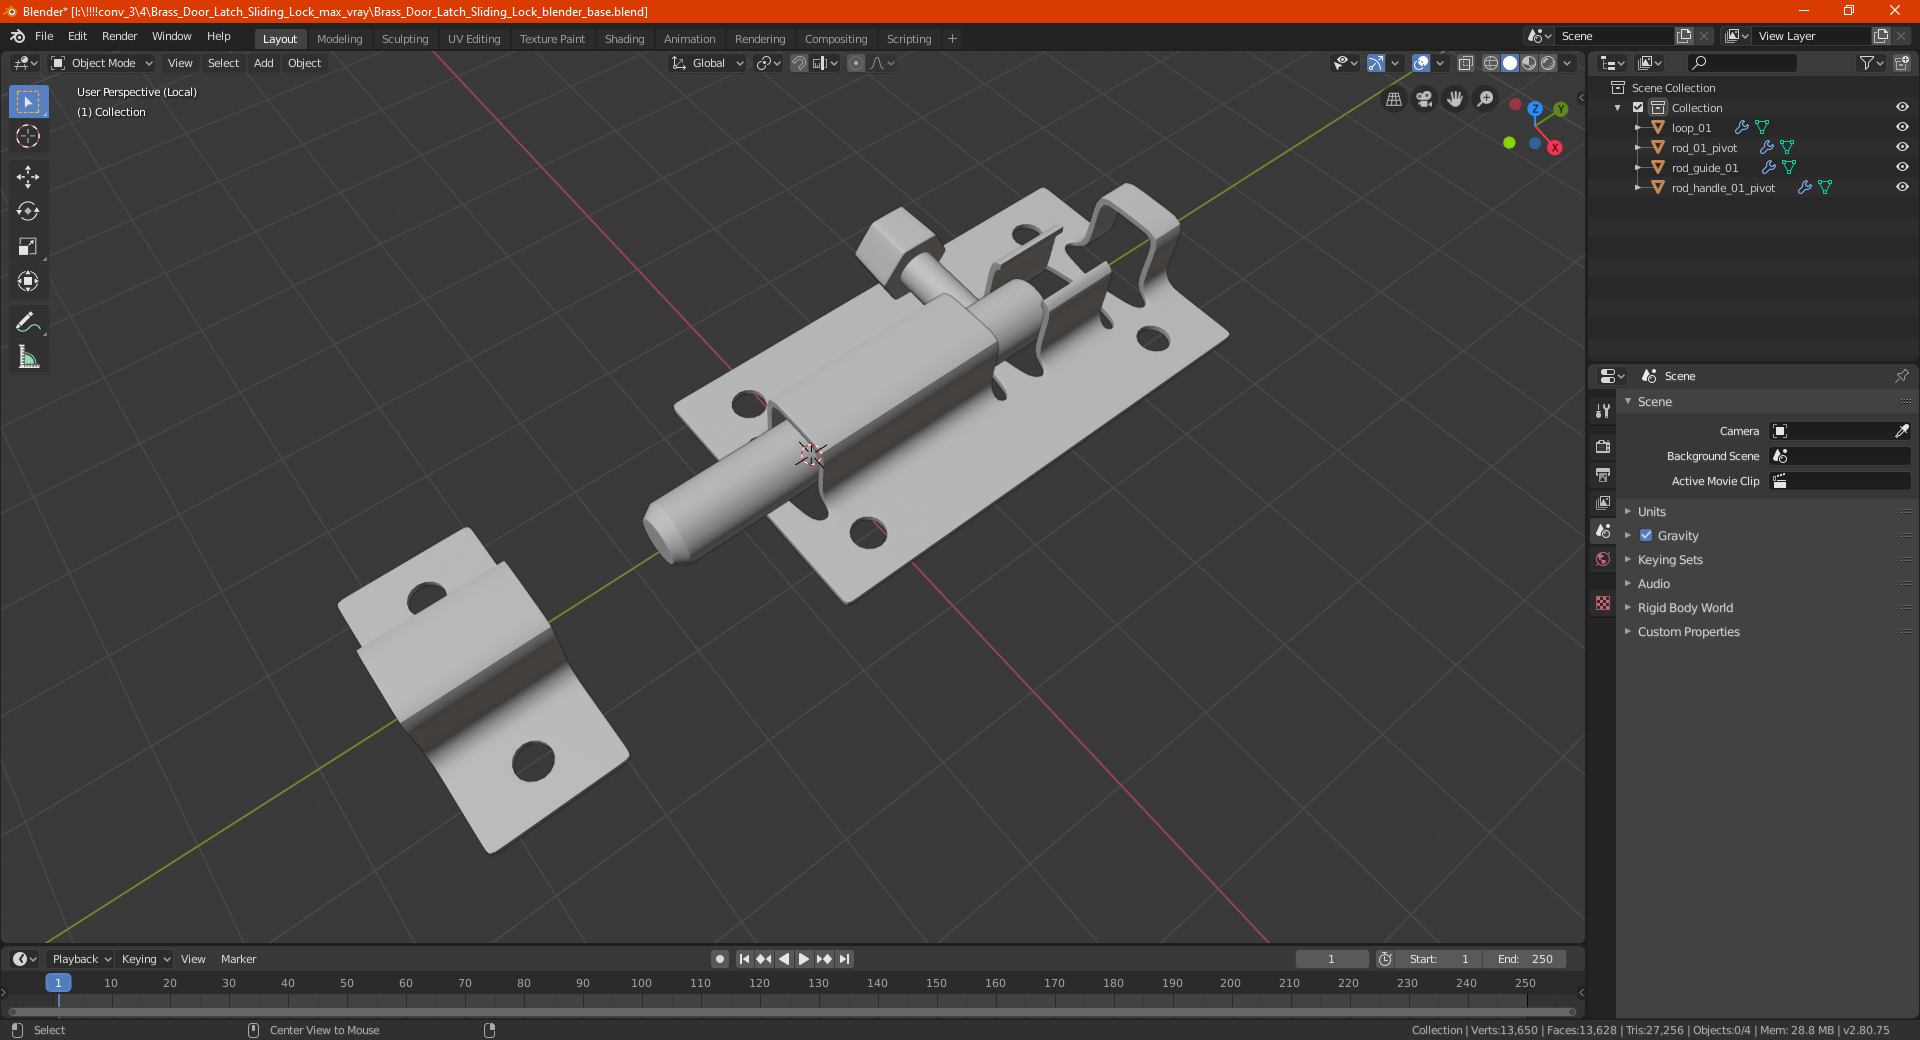Open the outliner filter dropdown
Image resolution: width=1920 pixels, height=1040 pixels.
tap(1871, 63)
